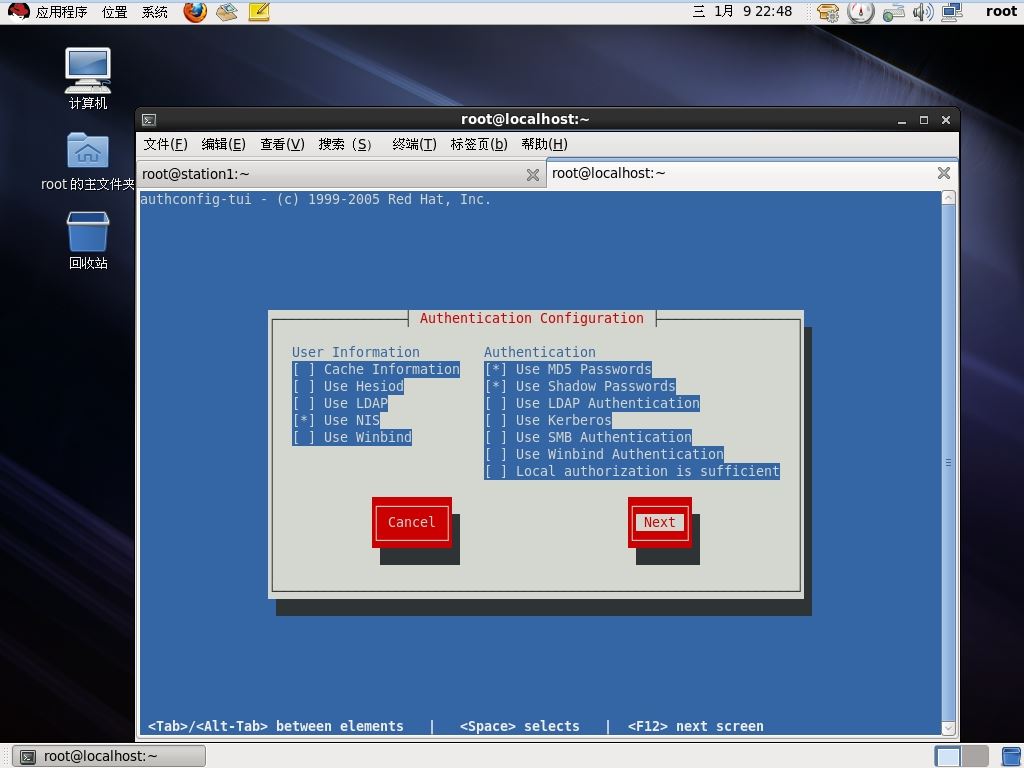Open the Trash desktop icon
Viewport: 1024px width, 768px height.
tap(88, 240)
